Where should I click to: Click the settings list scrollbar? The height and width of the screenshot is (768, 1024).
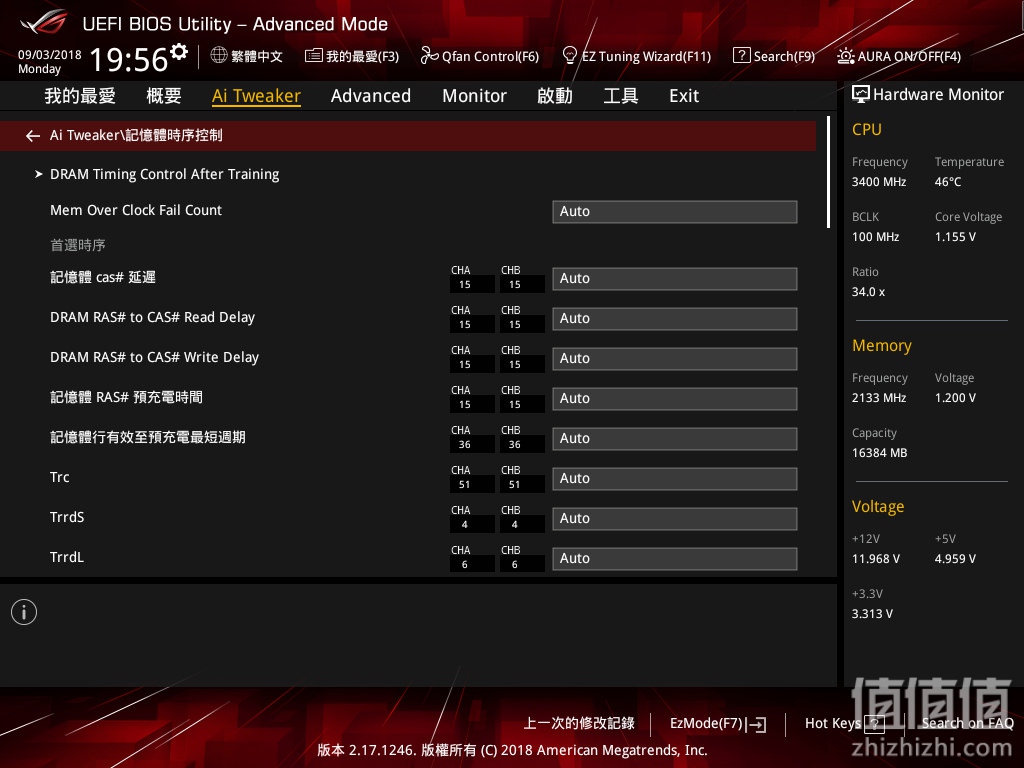pyautogui.click(x=828, y=172)
